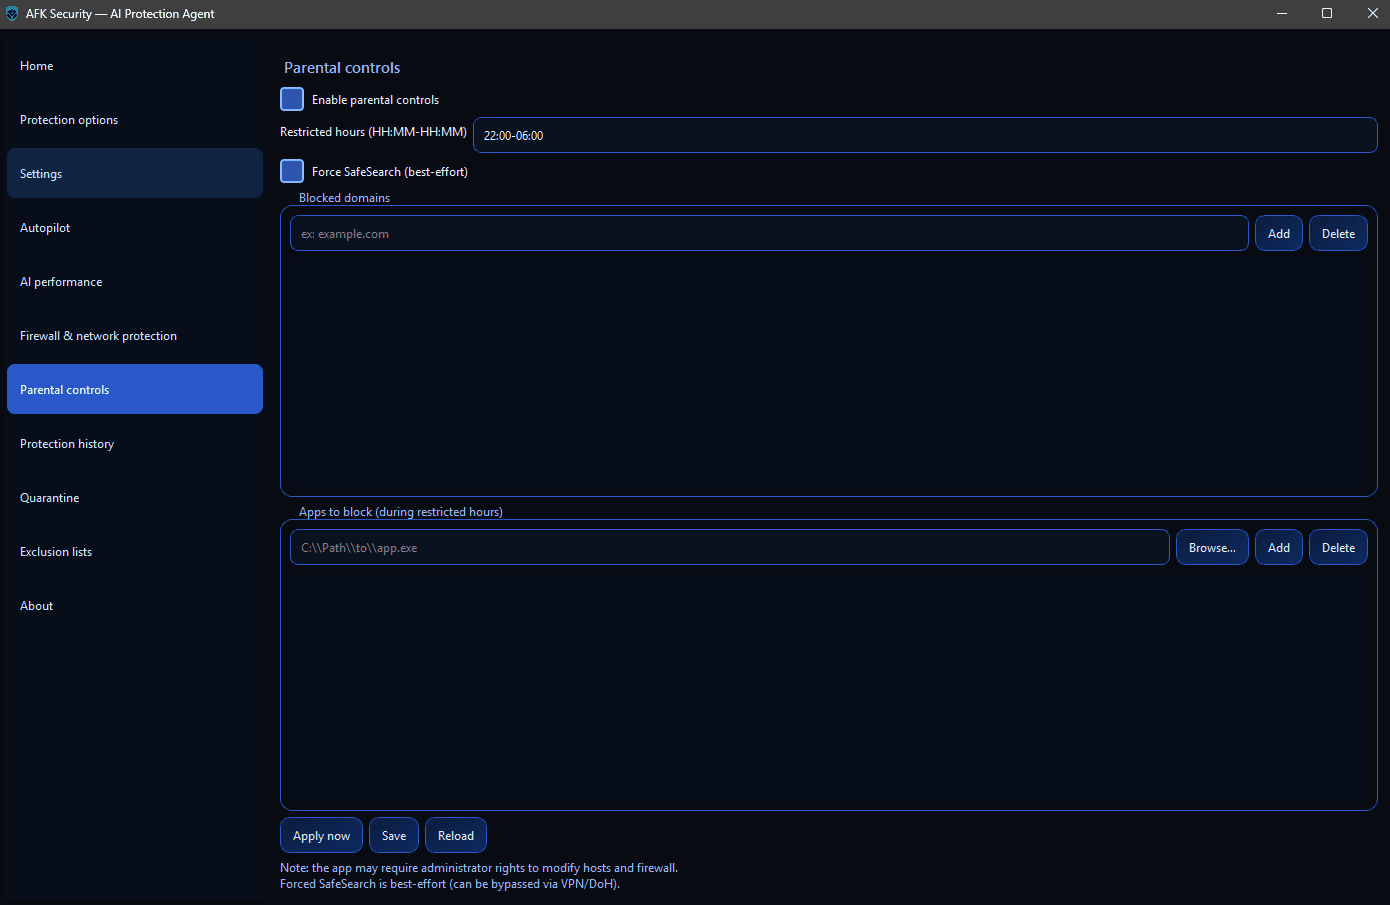Select the Settings section
The image size is (1390, 905).
(40, 173)
